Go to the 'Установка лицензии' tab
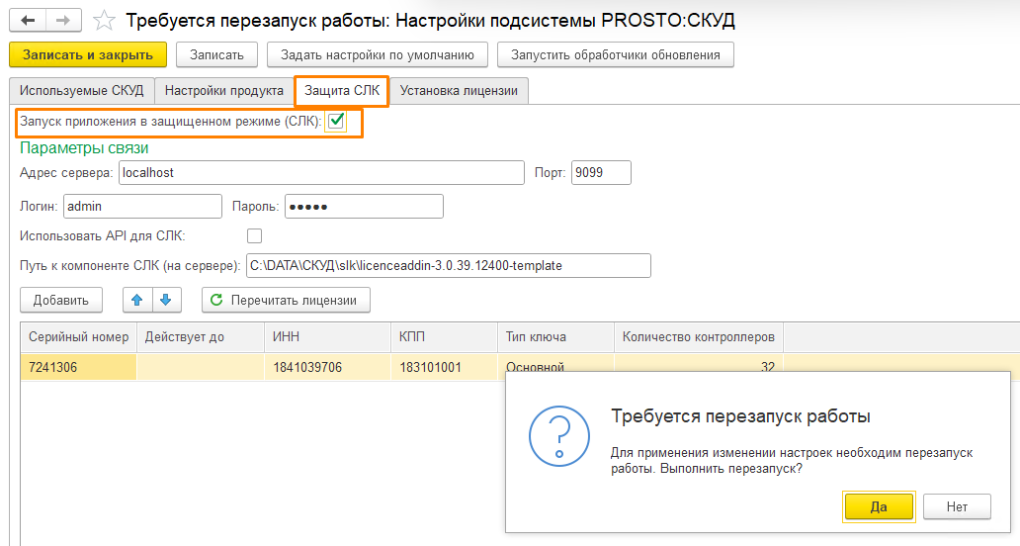 tap(459, 90)
